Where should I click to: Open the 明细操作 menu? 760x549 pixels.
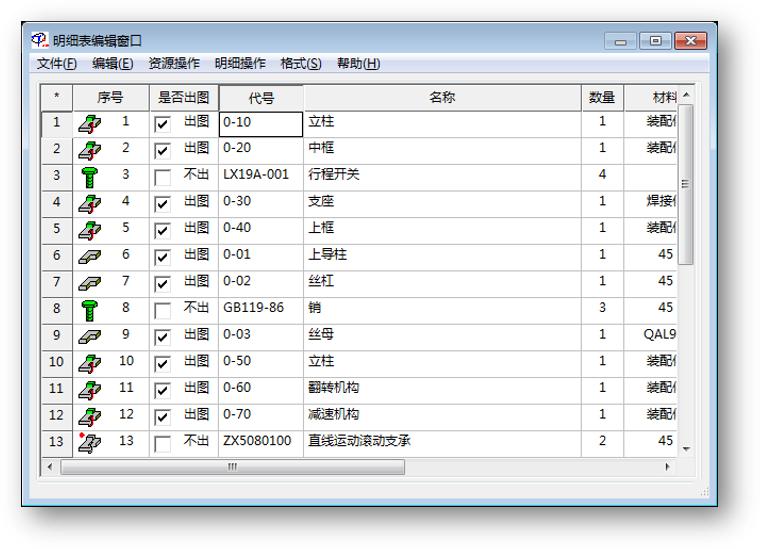point(240,63)
